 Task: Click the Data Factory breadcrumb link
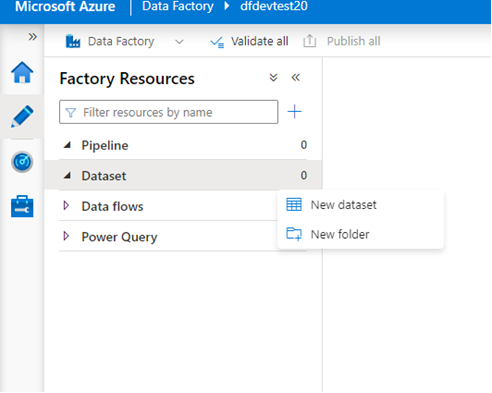click(178, 6)
